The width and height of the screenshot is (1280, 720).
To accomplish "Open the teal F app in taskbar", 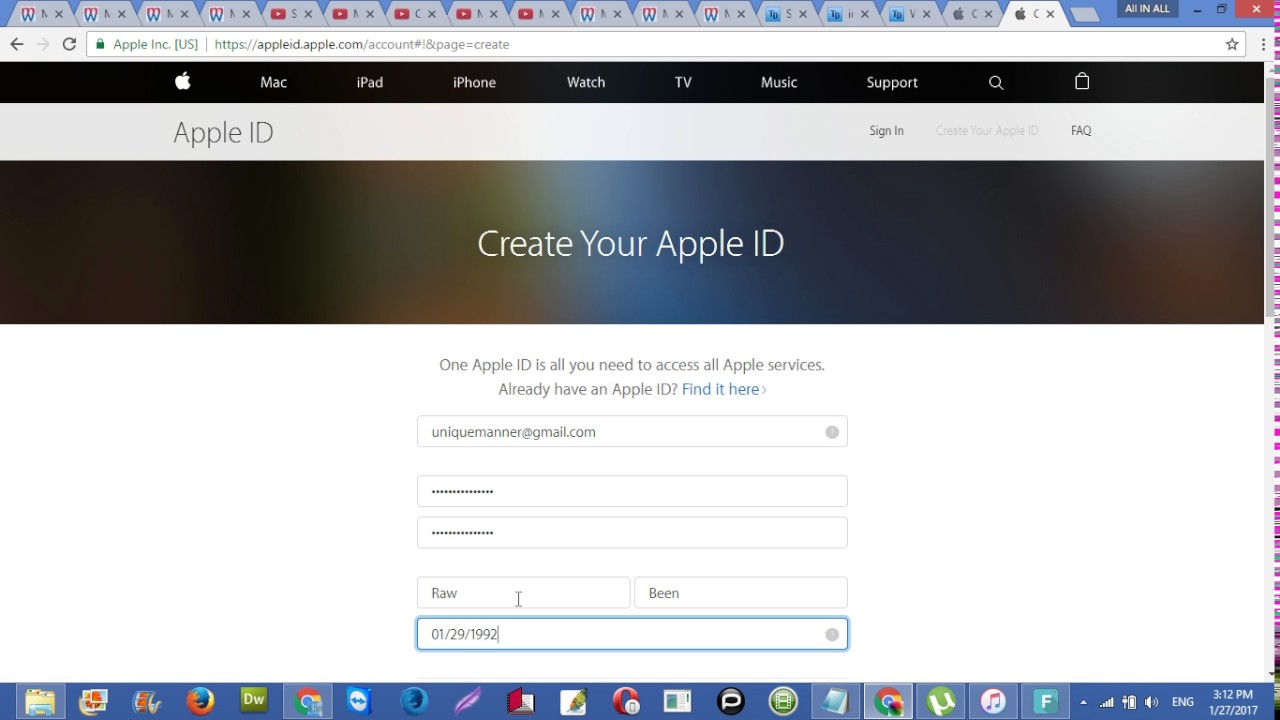I will pos(1045,701).
